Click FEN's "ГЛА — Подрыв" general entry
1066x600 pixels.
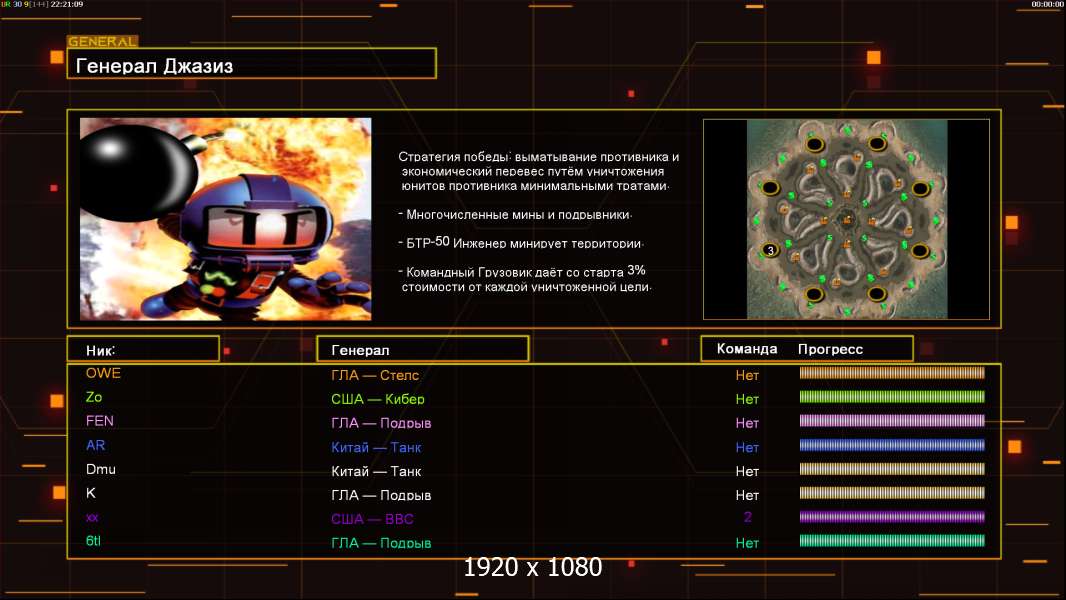point(381,423)
